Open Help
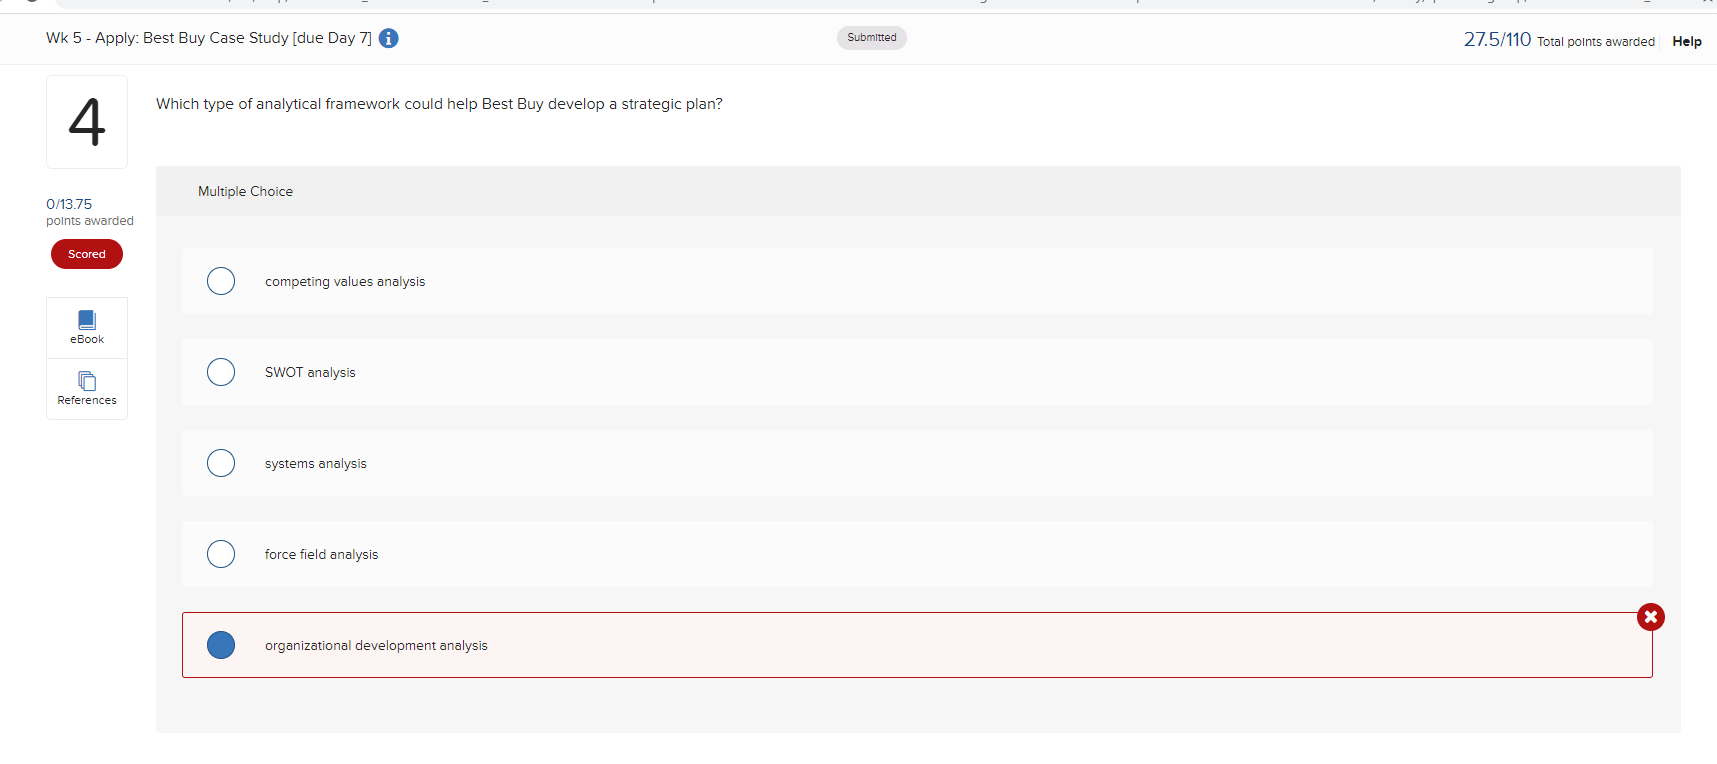The width and height of the screenshot is (1717, 764). [x=1687, y=41]
